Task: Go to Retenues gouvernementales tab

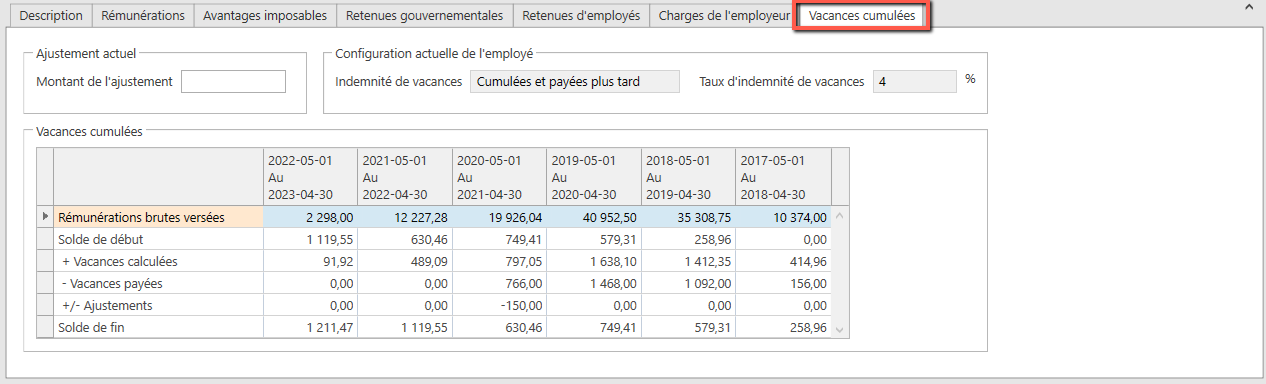Action: pos(424,16)
